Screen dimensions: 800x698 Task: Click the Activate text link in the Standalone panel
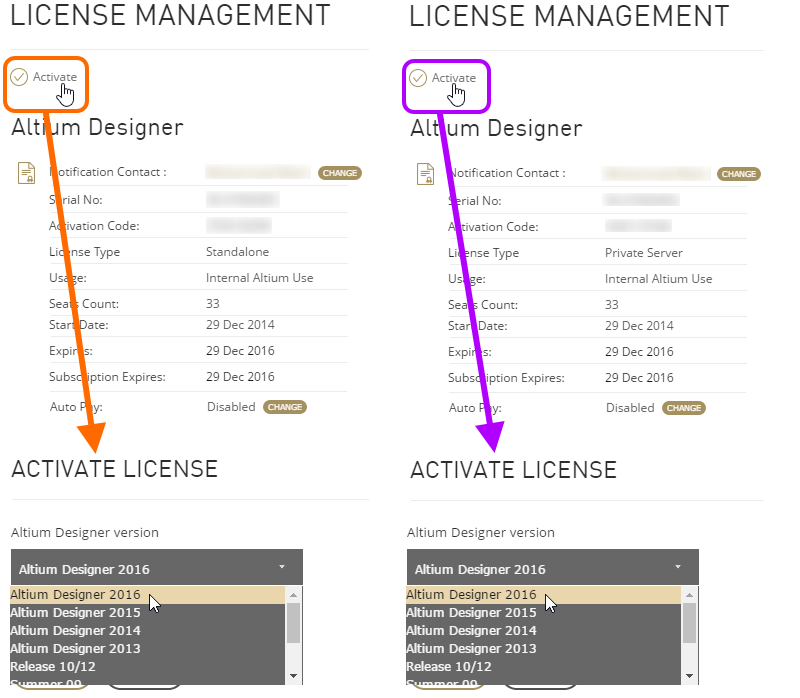[54, 77]
